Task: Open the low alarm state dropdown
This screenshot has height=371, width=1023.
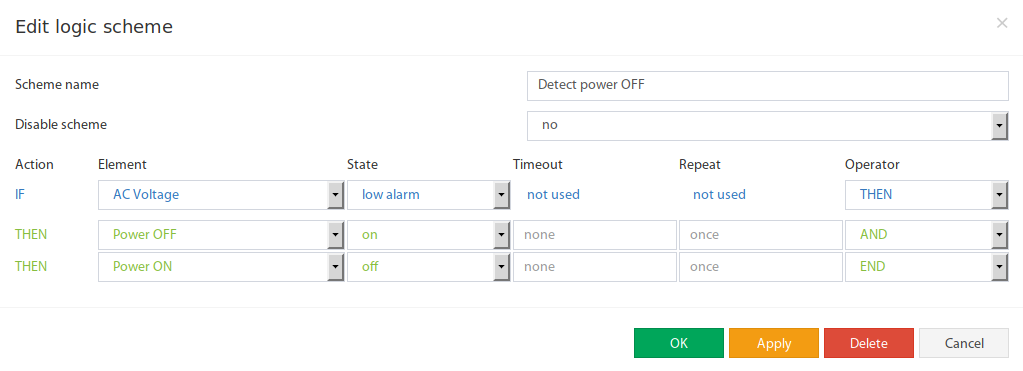Action: [428, 195]
